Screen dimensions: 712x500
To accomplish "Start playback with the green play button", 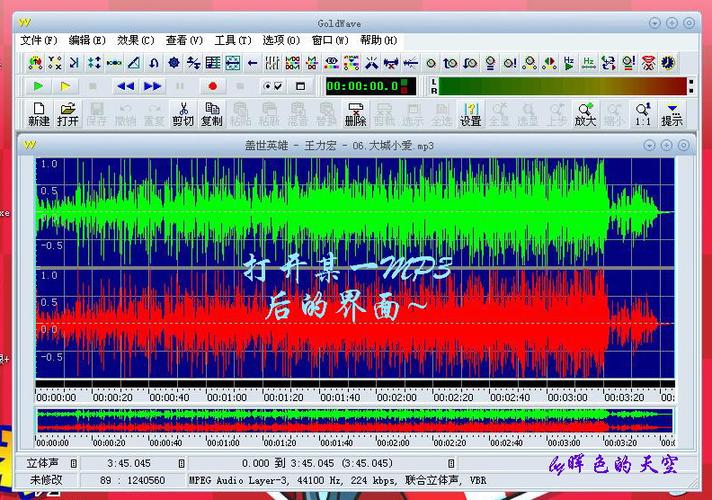I will point(38,86).
